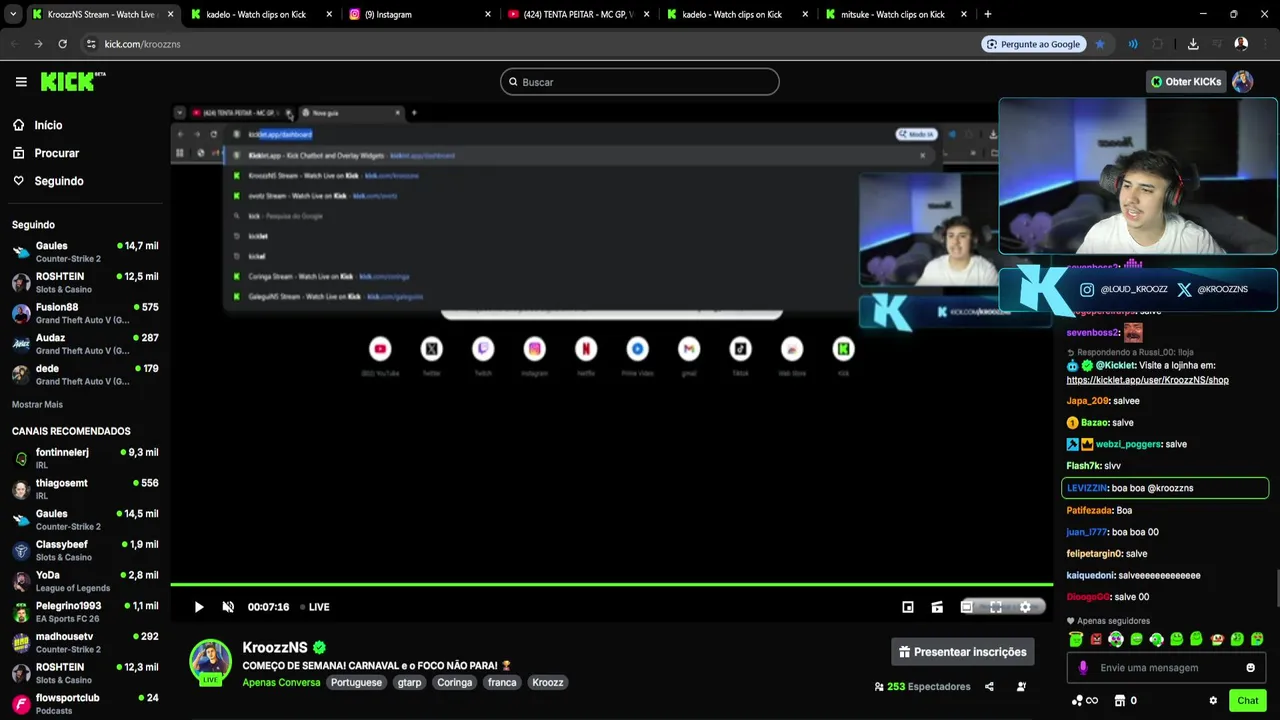
Task: Expand Mostrar Mais list
Action: (x=37, y=404)
